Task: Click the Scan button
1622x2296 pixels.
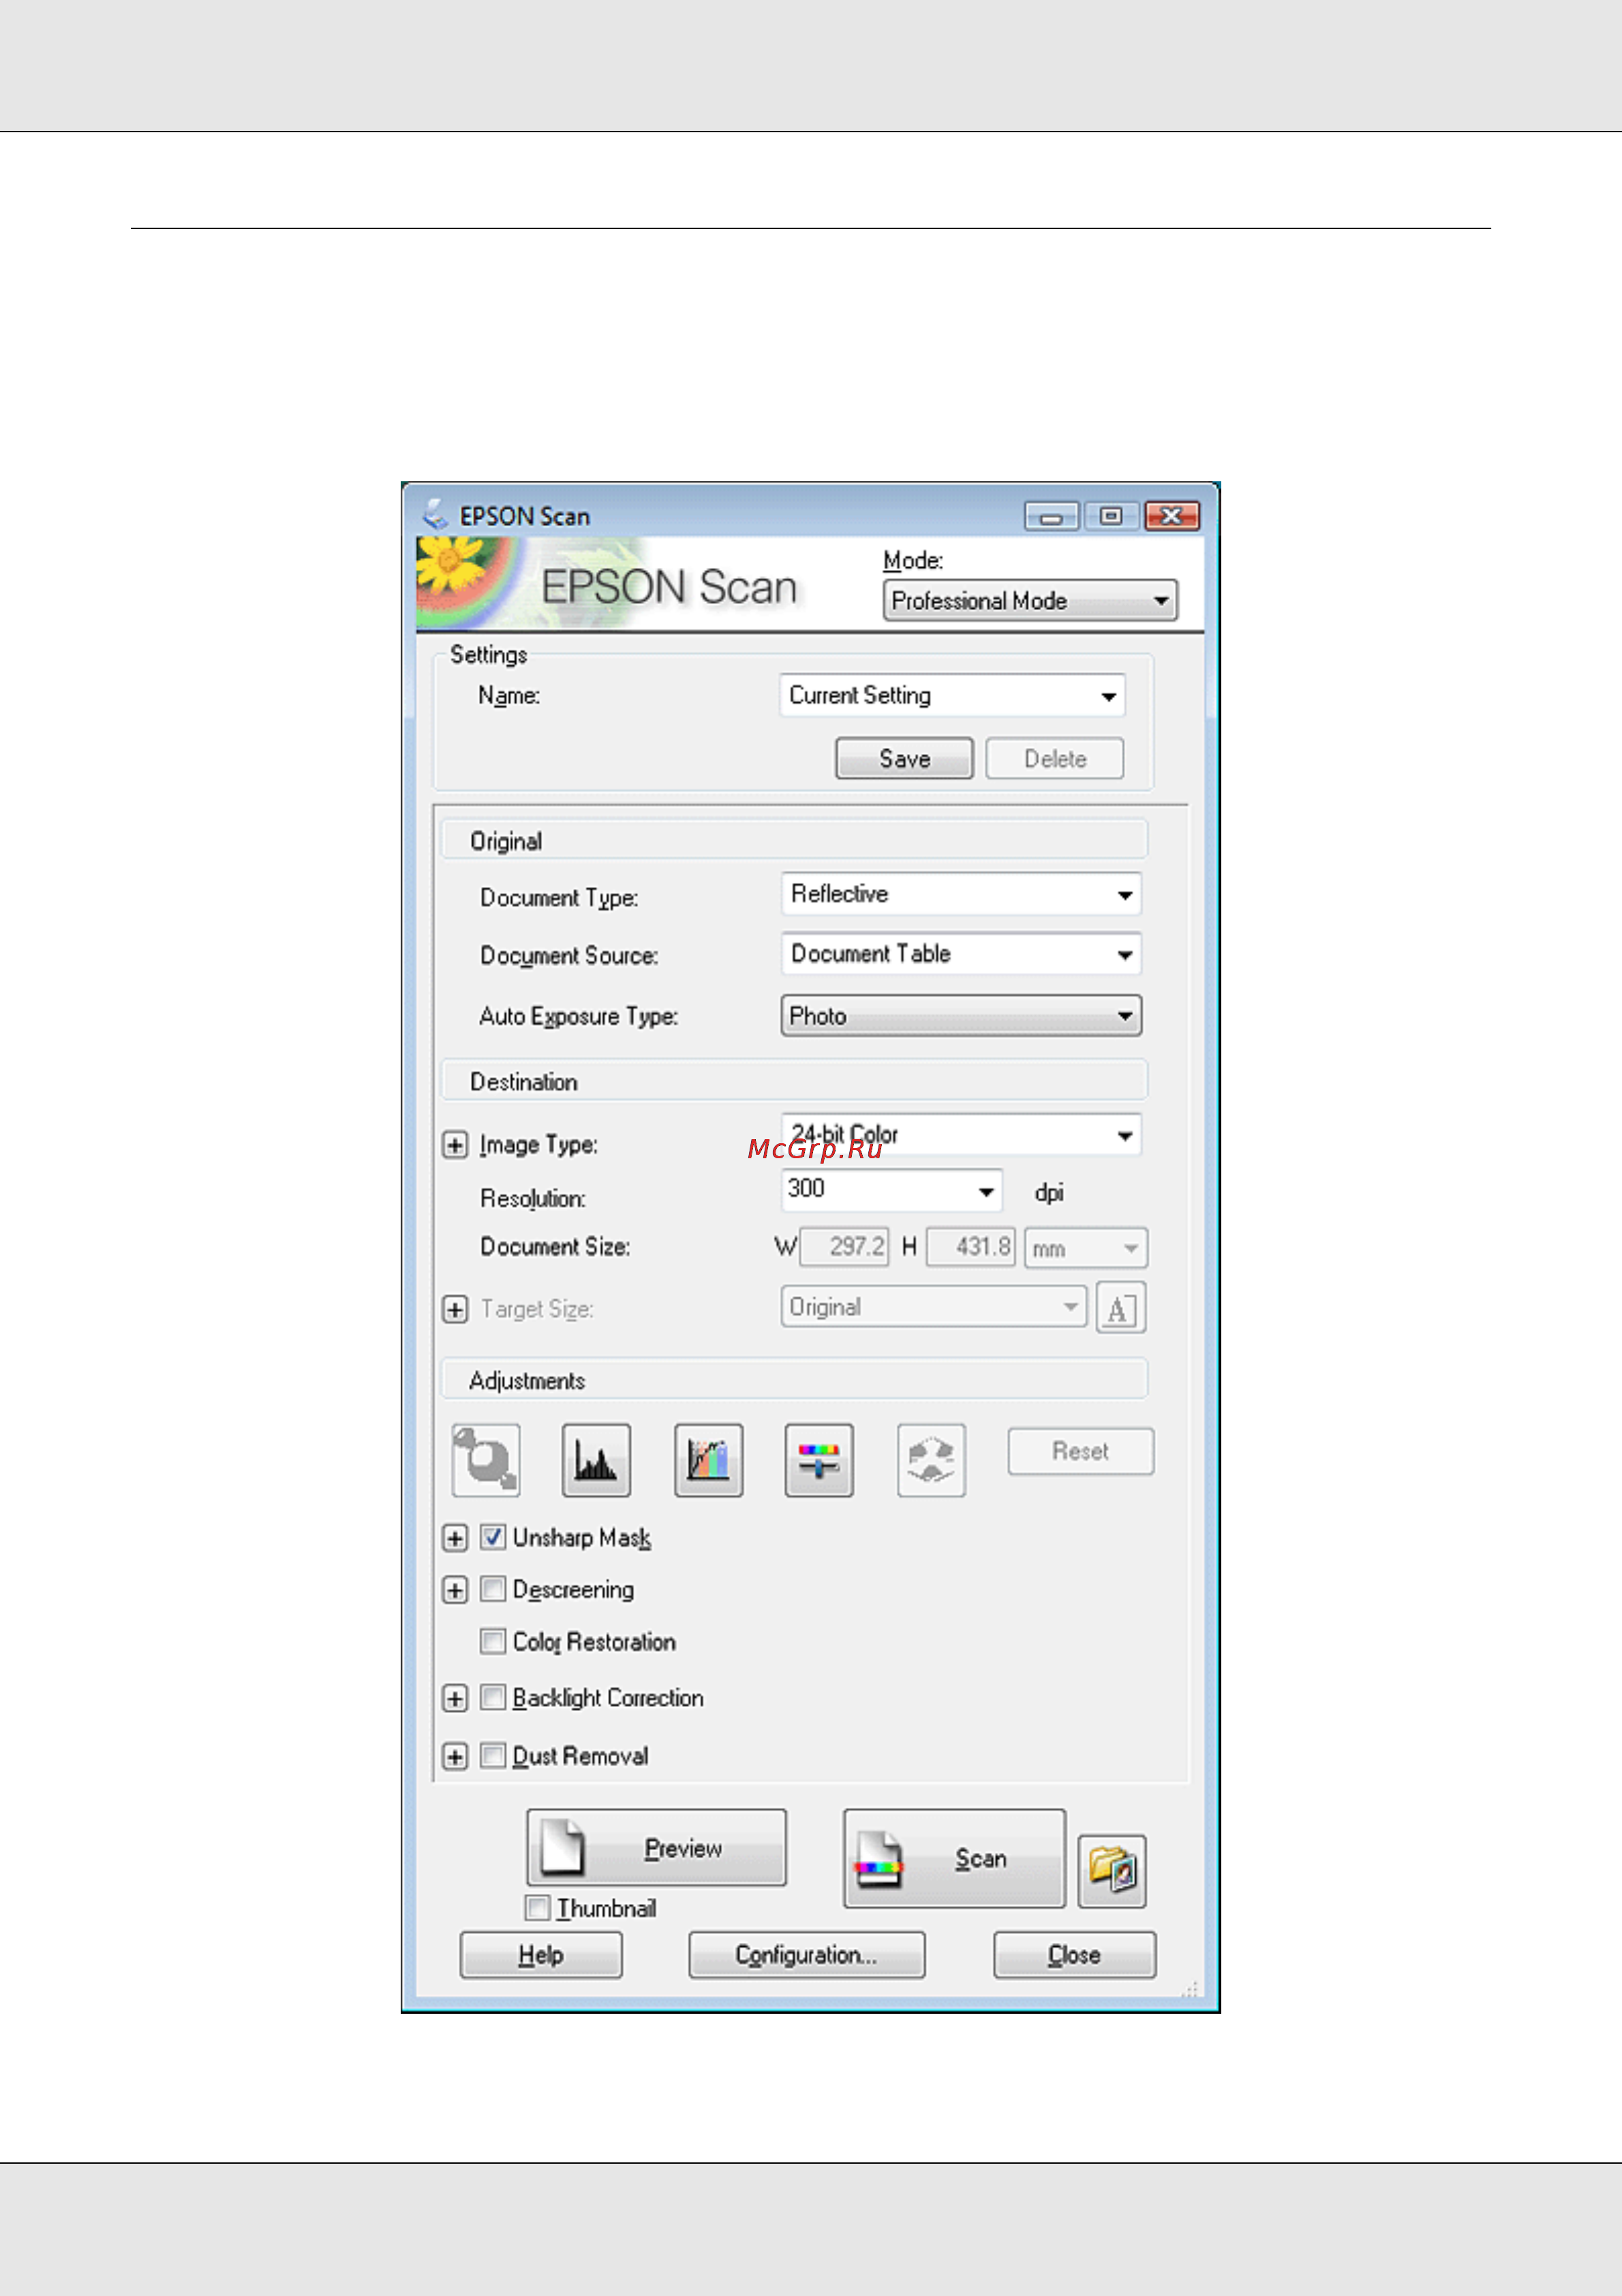Action: pyautogui.click(x=954, y=1858)
